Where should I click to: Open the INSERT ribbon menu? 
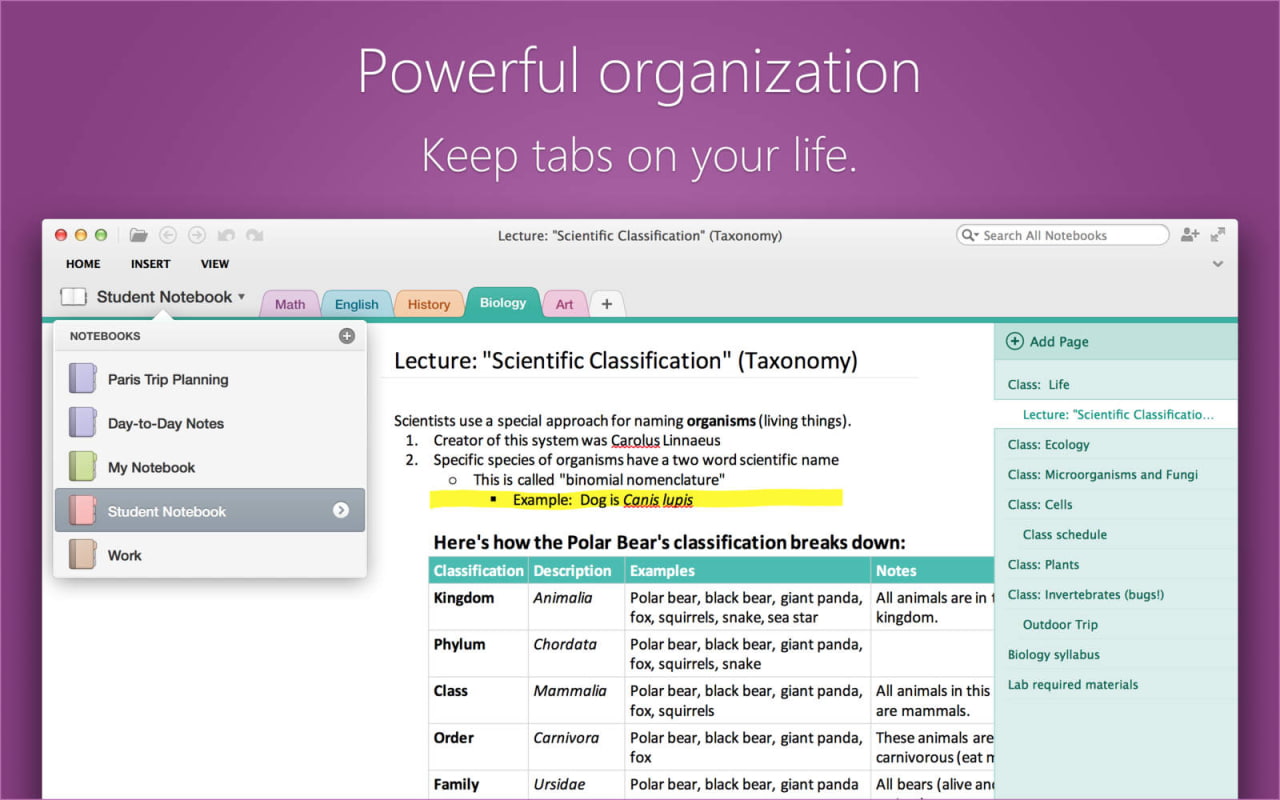point(150,264)
